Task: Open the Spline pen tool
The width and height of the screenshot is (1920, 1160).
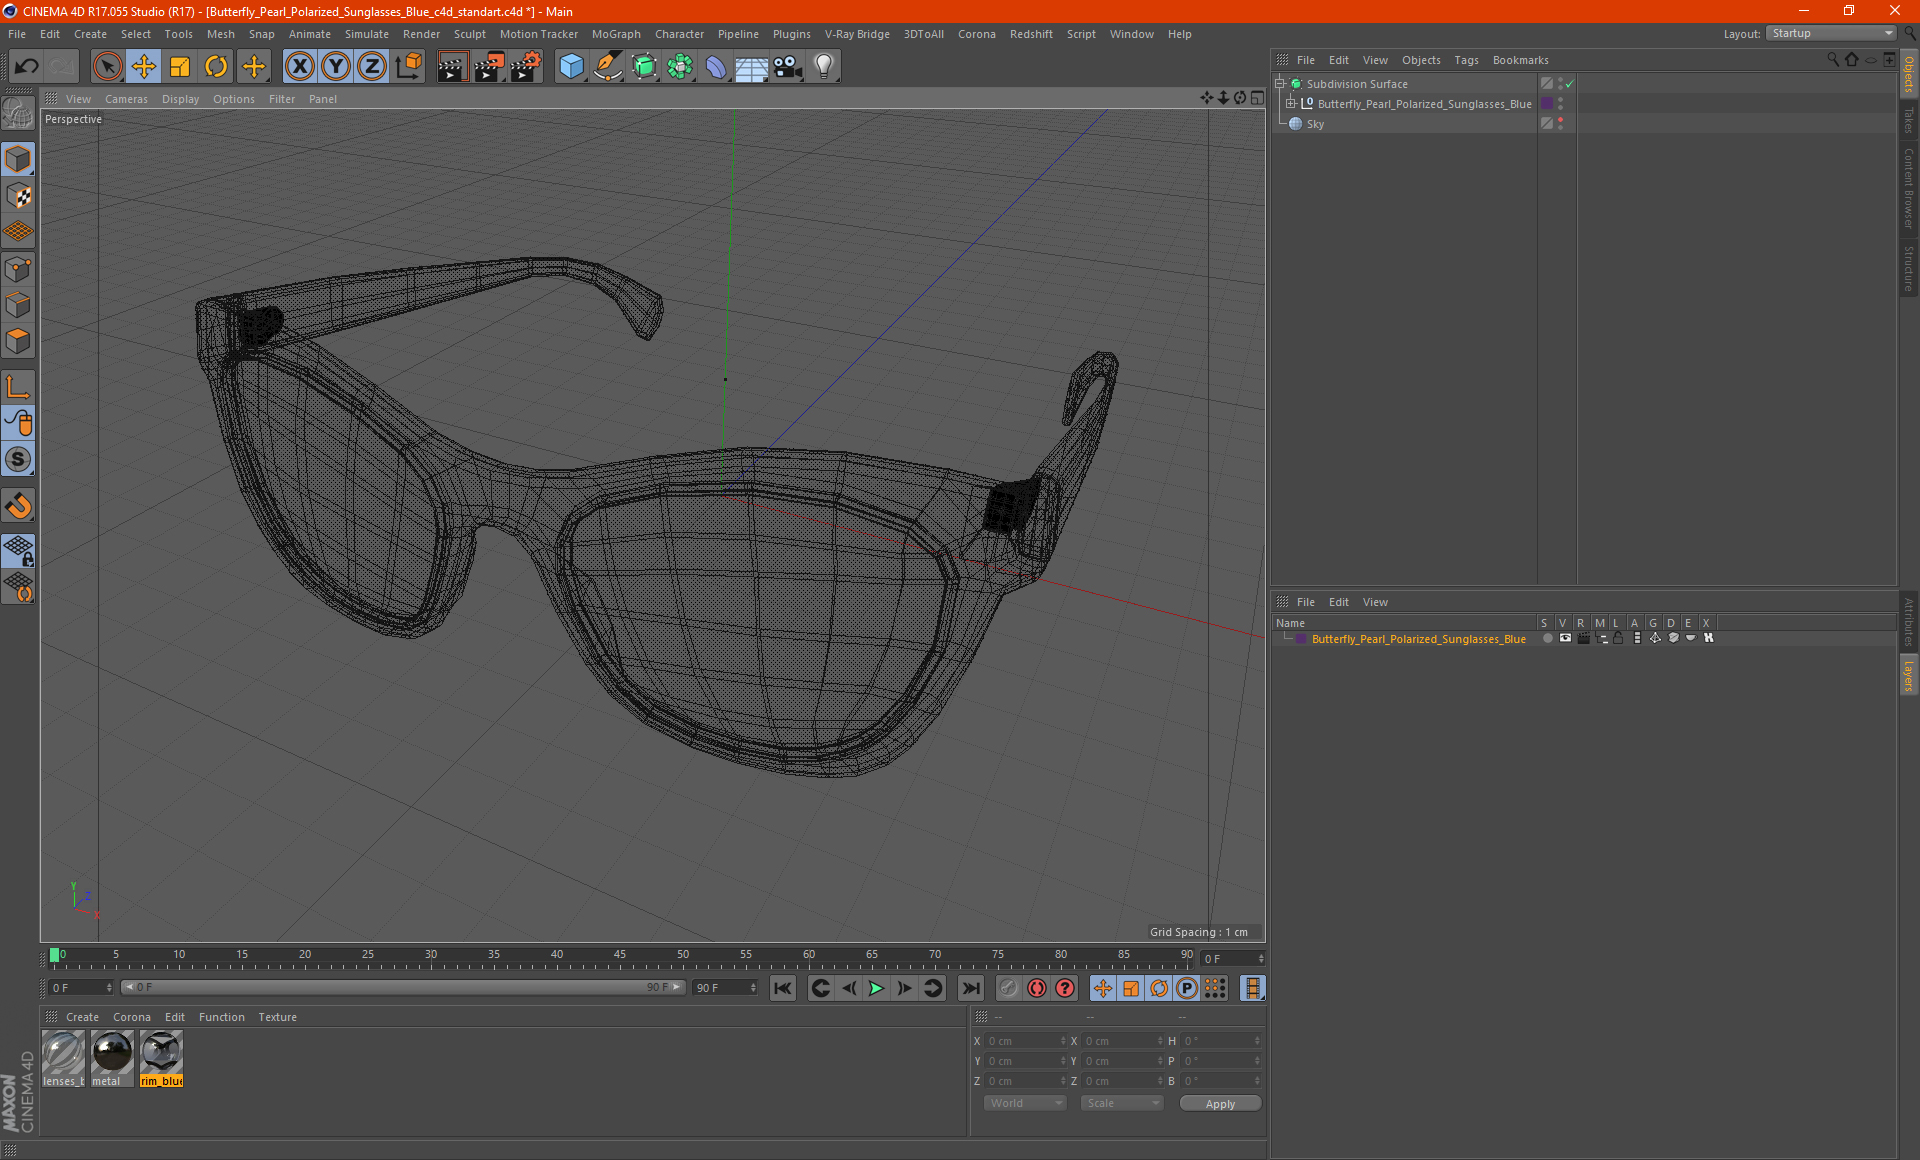Action: pos(608,66)
